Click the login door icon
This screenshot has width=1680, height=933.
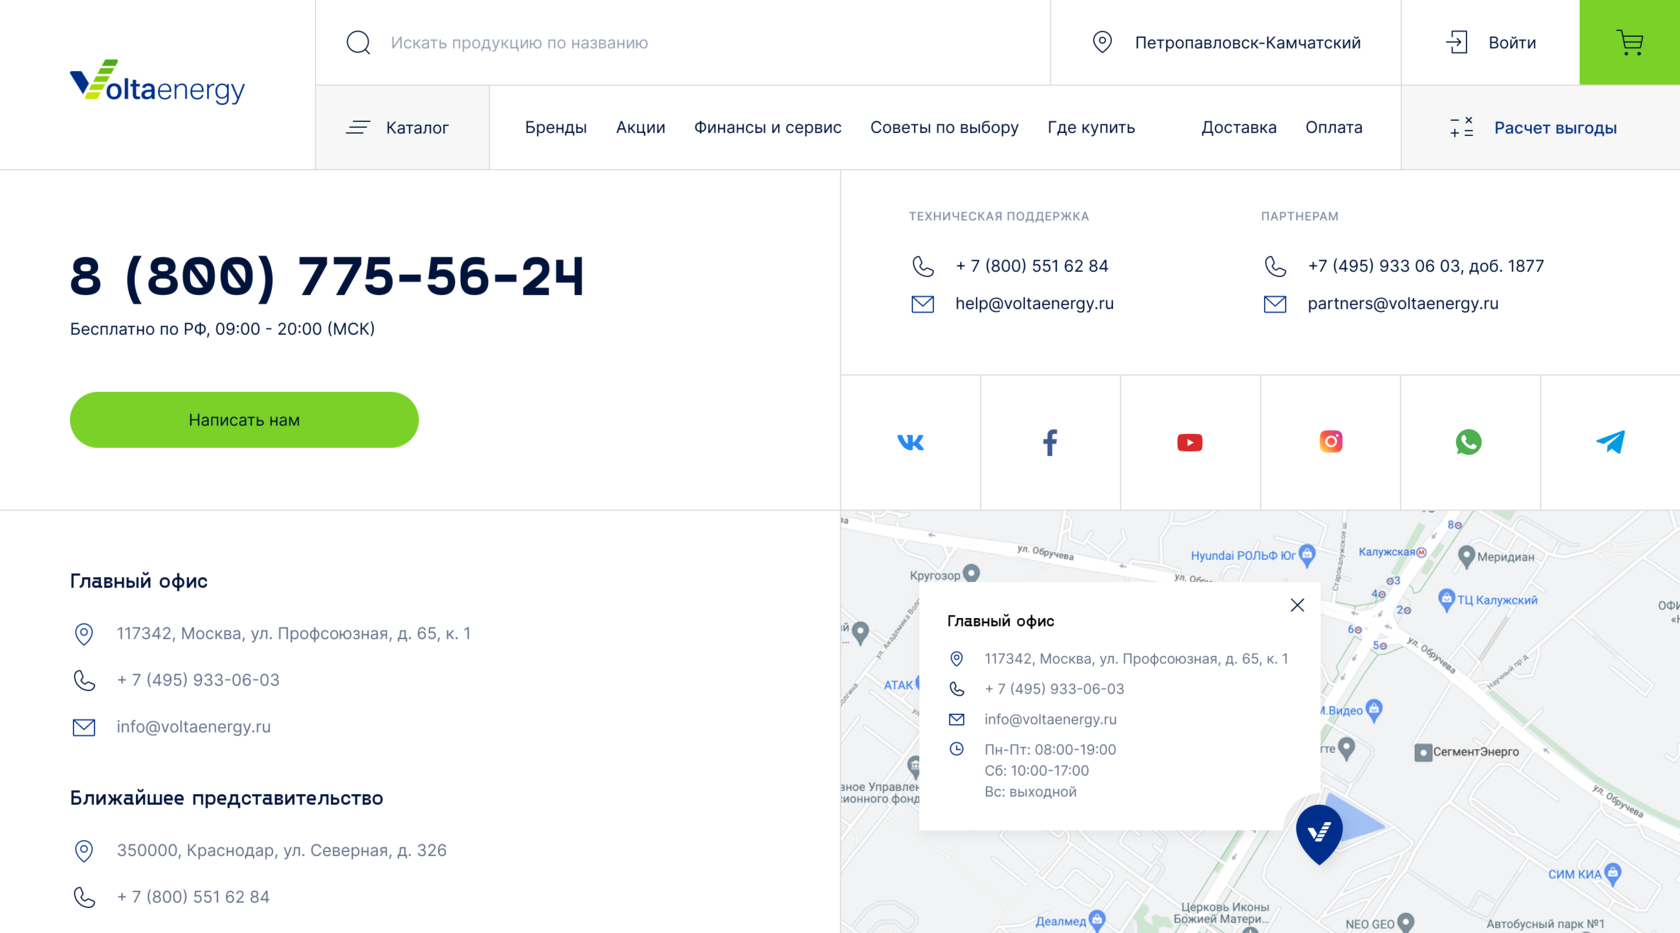(1457, 42)
